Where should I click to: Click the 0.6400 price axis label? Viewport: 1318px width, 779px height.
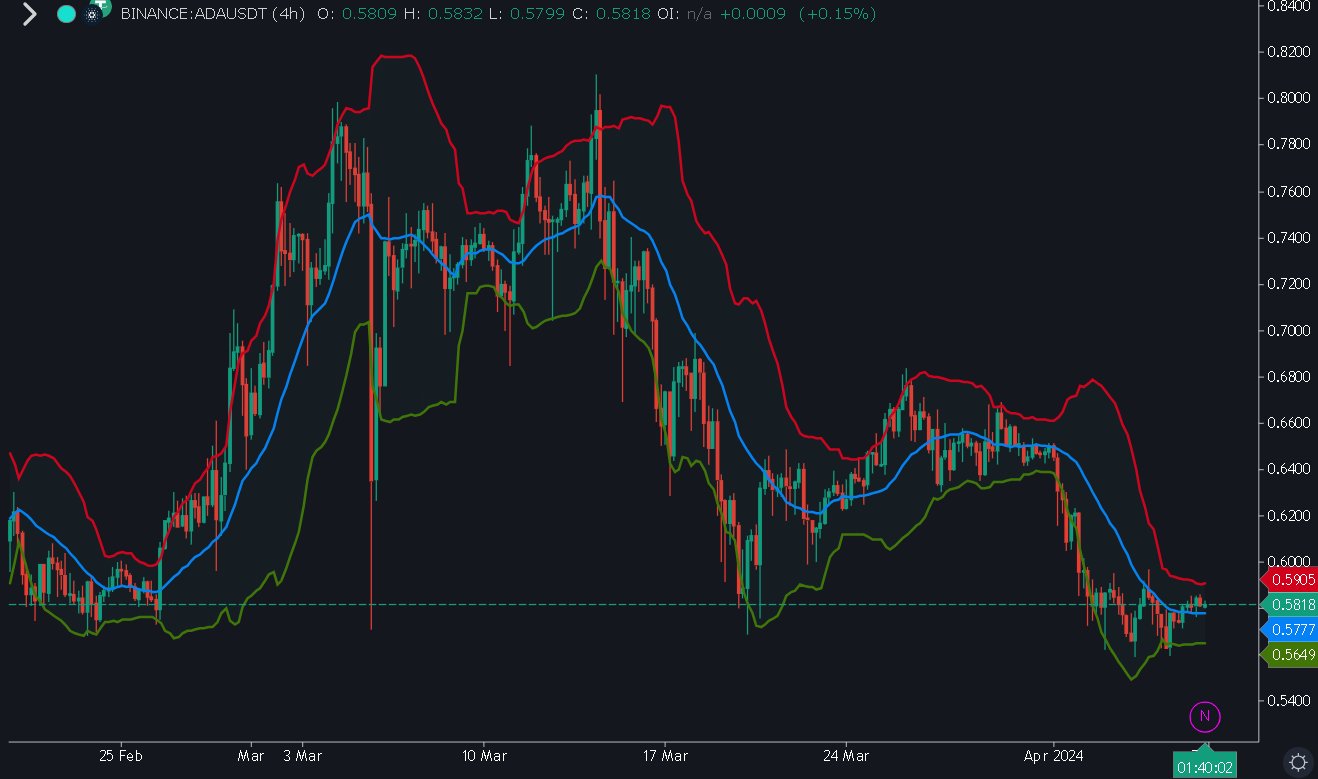pos(1287,469)
